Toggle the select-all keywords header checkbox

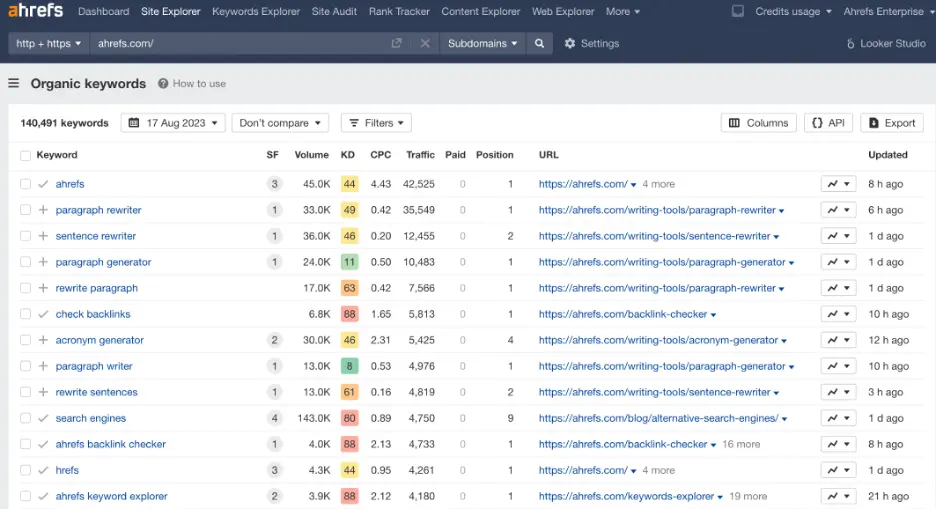26,155
